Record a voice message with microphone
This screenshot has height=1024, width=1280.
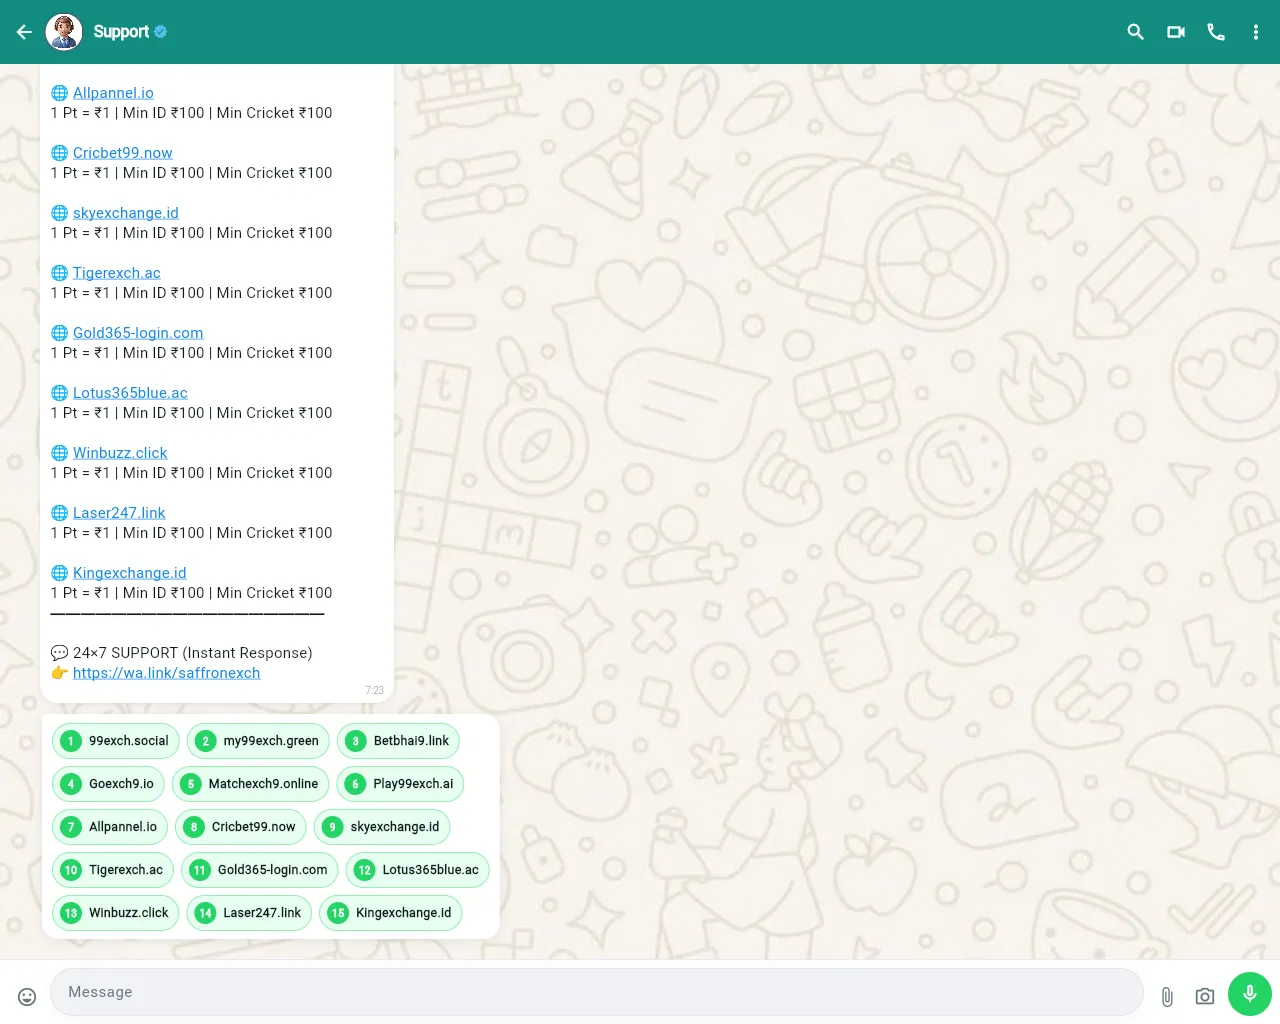(x=1250, y=994)
